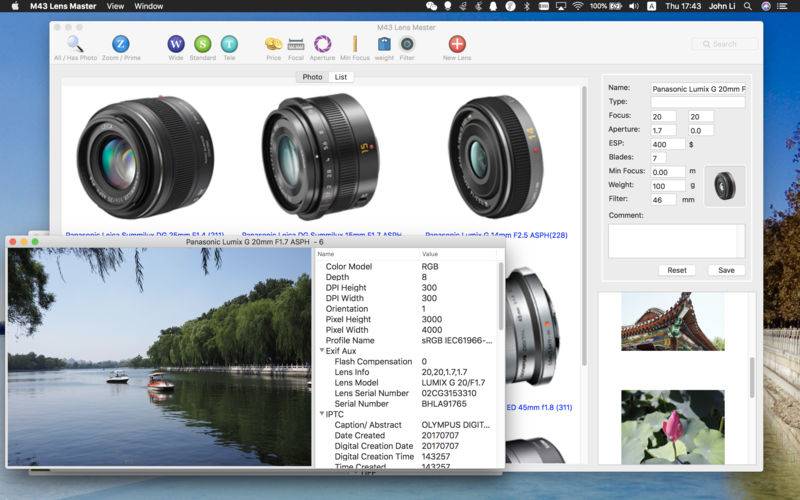Select the Lens Model row
Screen dimensions: 800x500
(x=408, y=383)
